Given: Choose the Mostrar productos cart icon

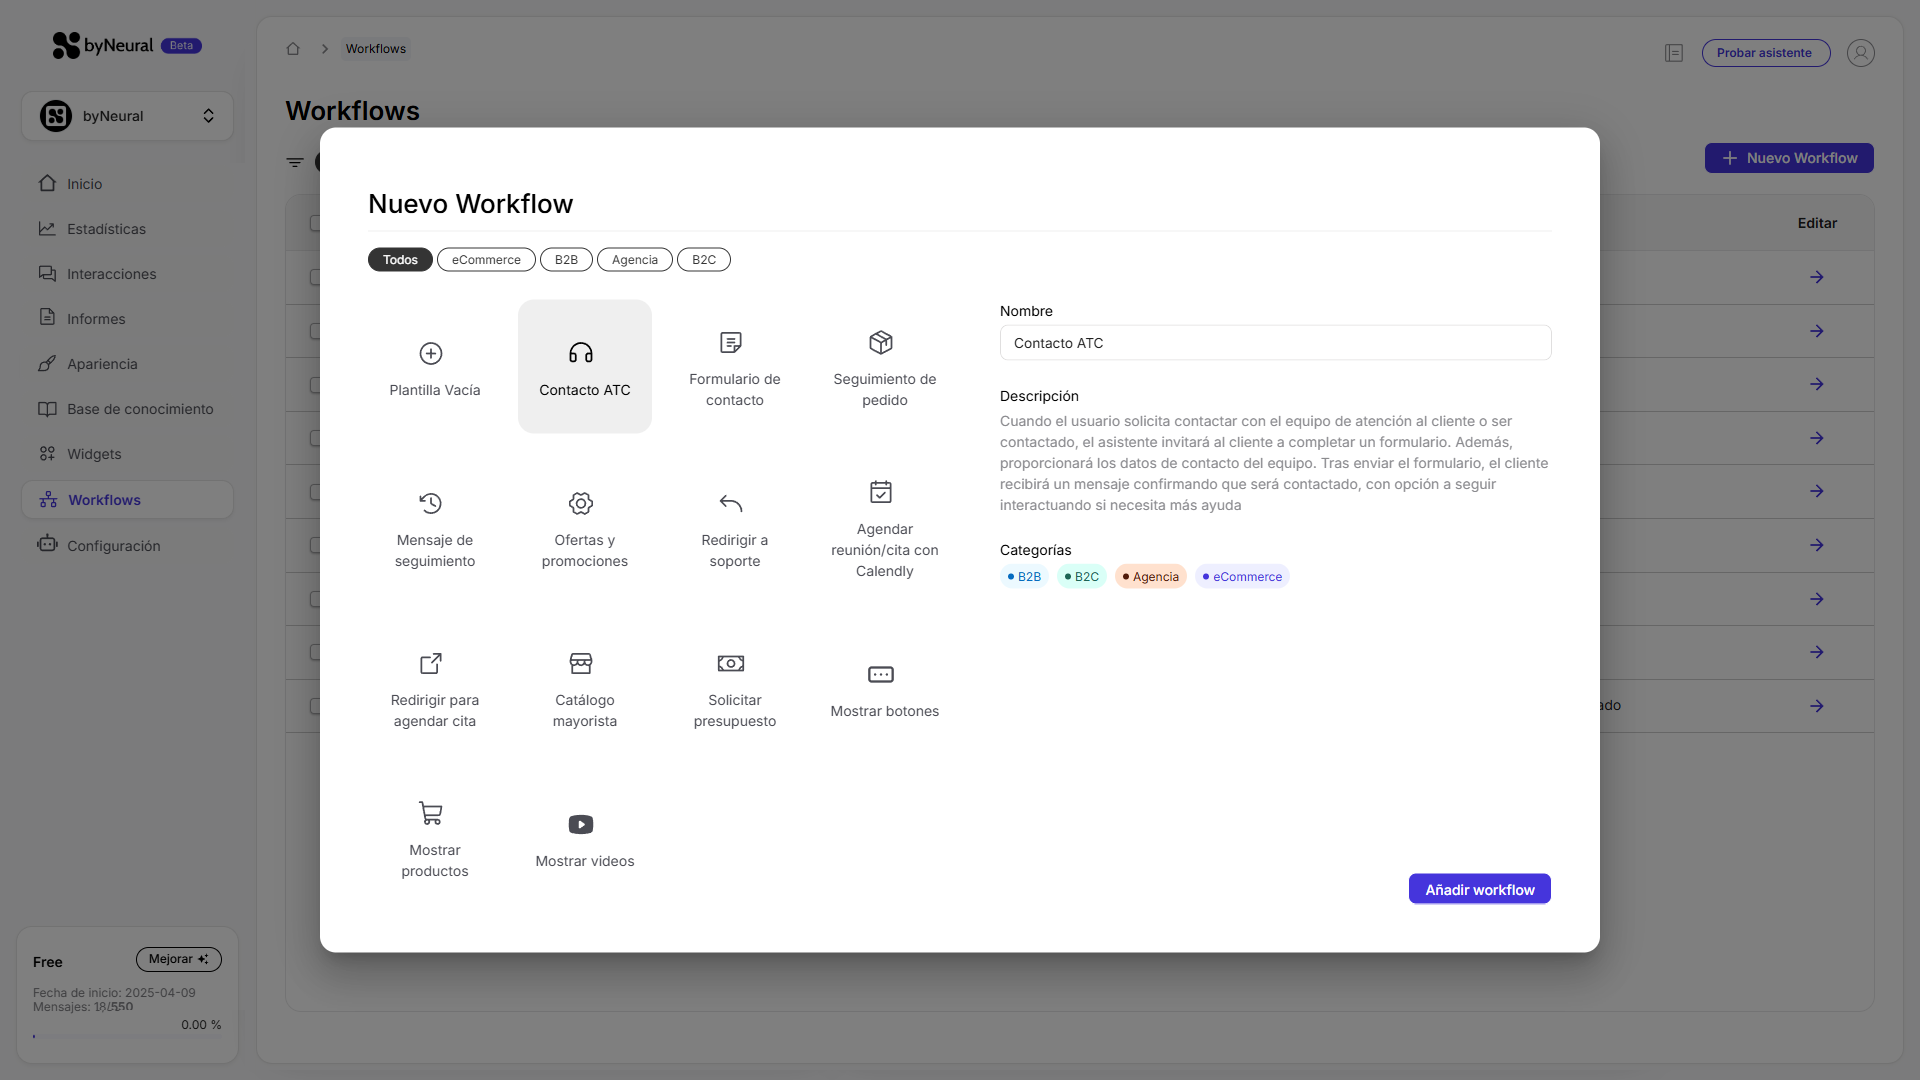Looking at the screenshot, I should click(431, 813).
